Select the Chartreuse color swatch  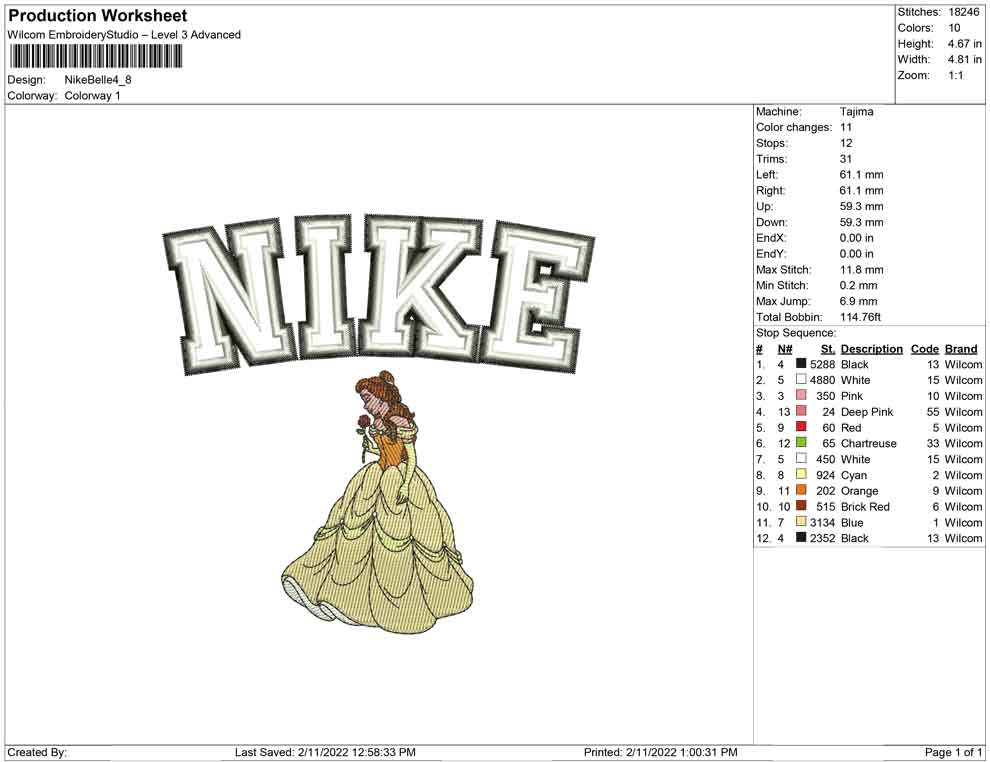801,443
